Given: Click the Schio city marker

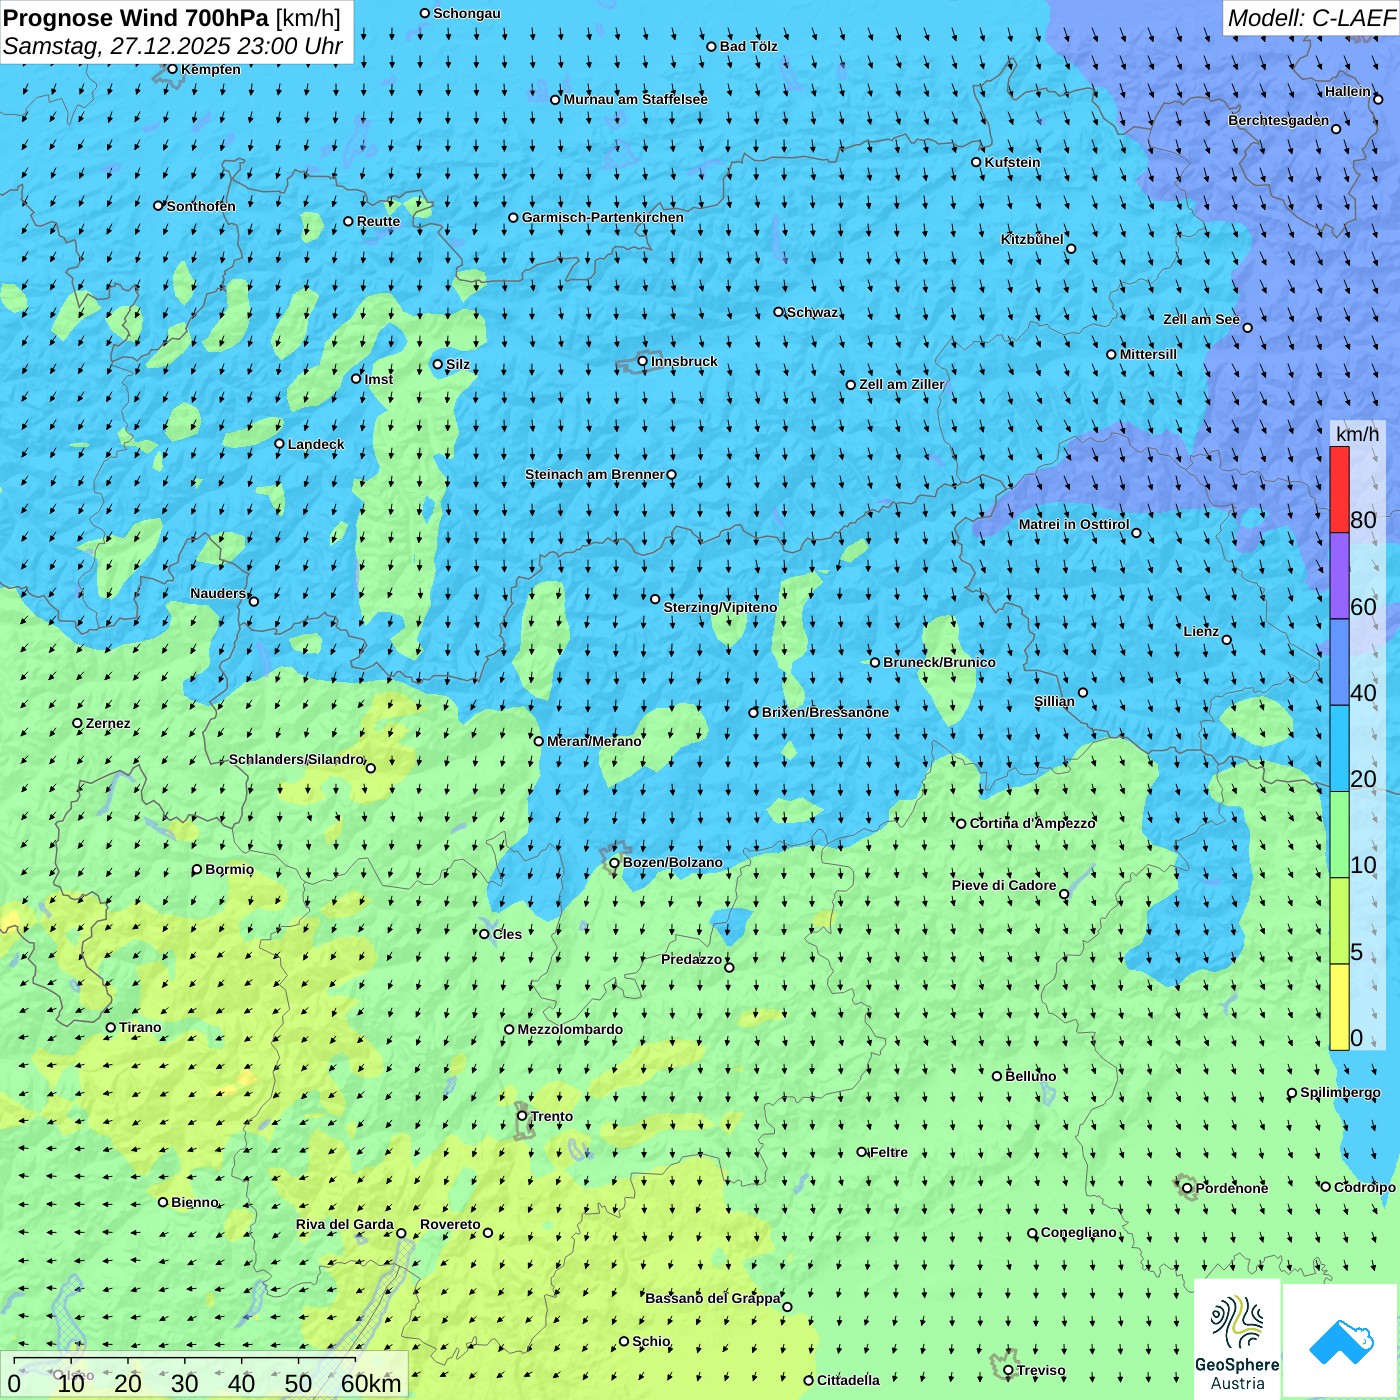Looking at the screenshot, I should click(624, 1341).
